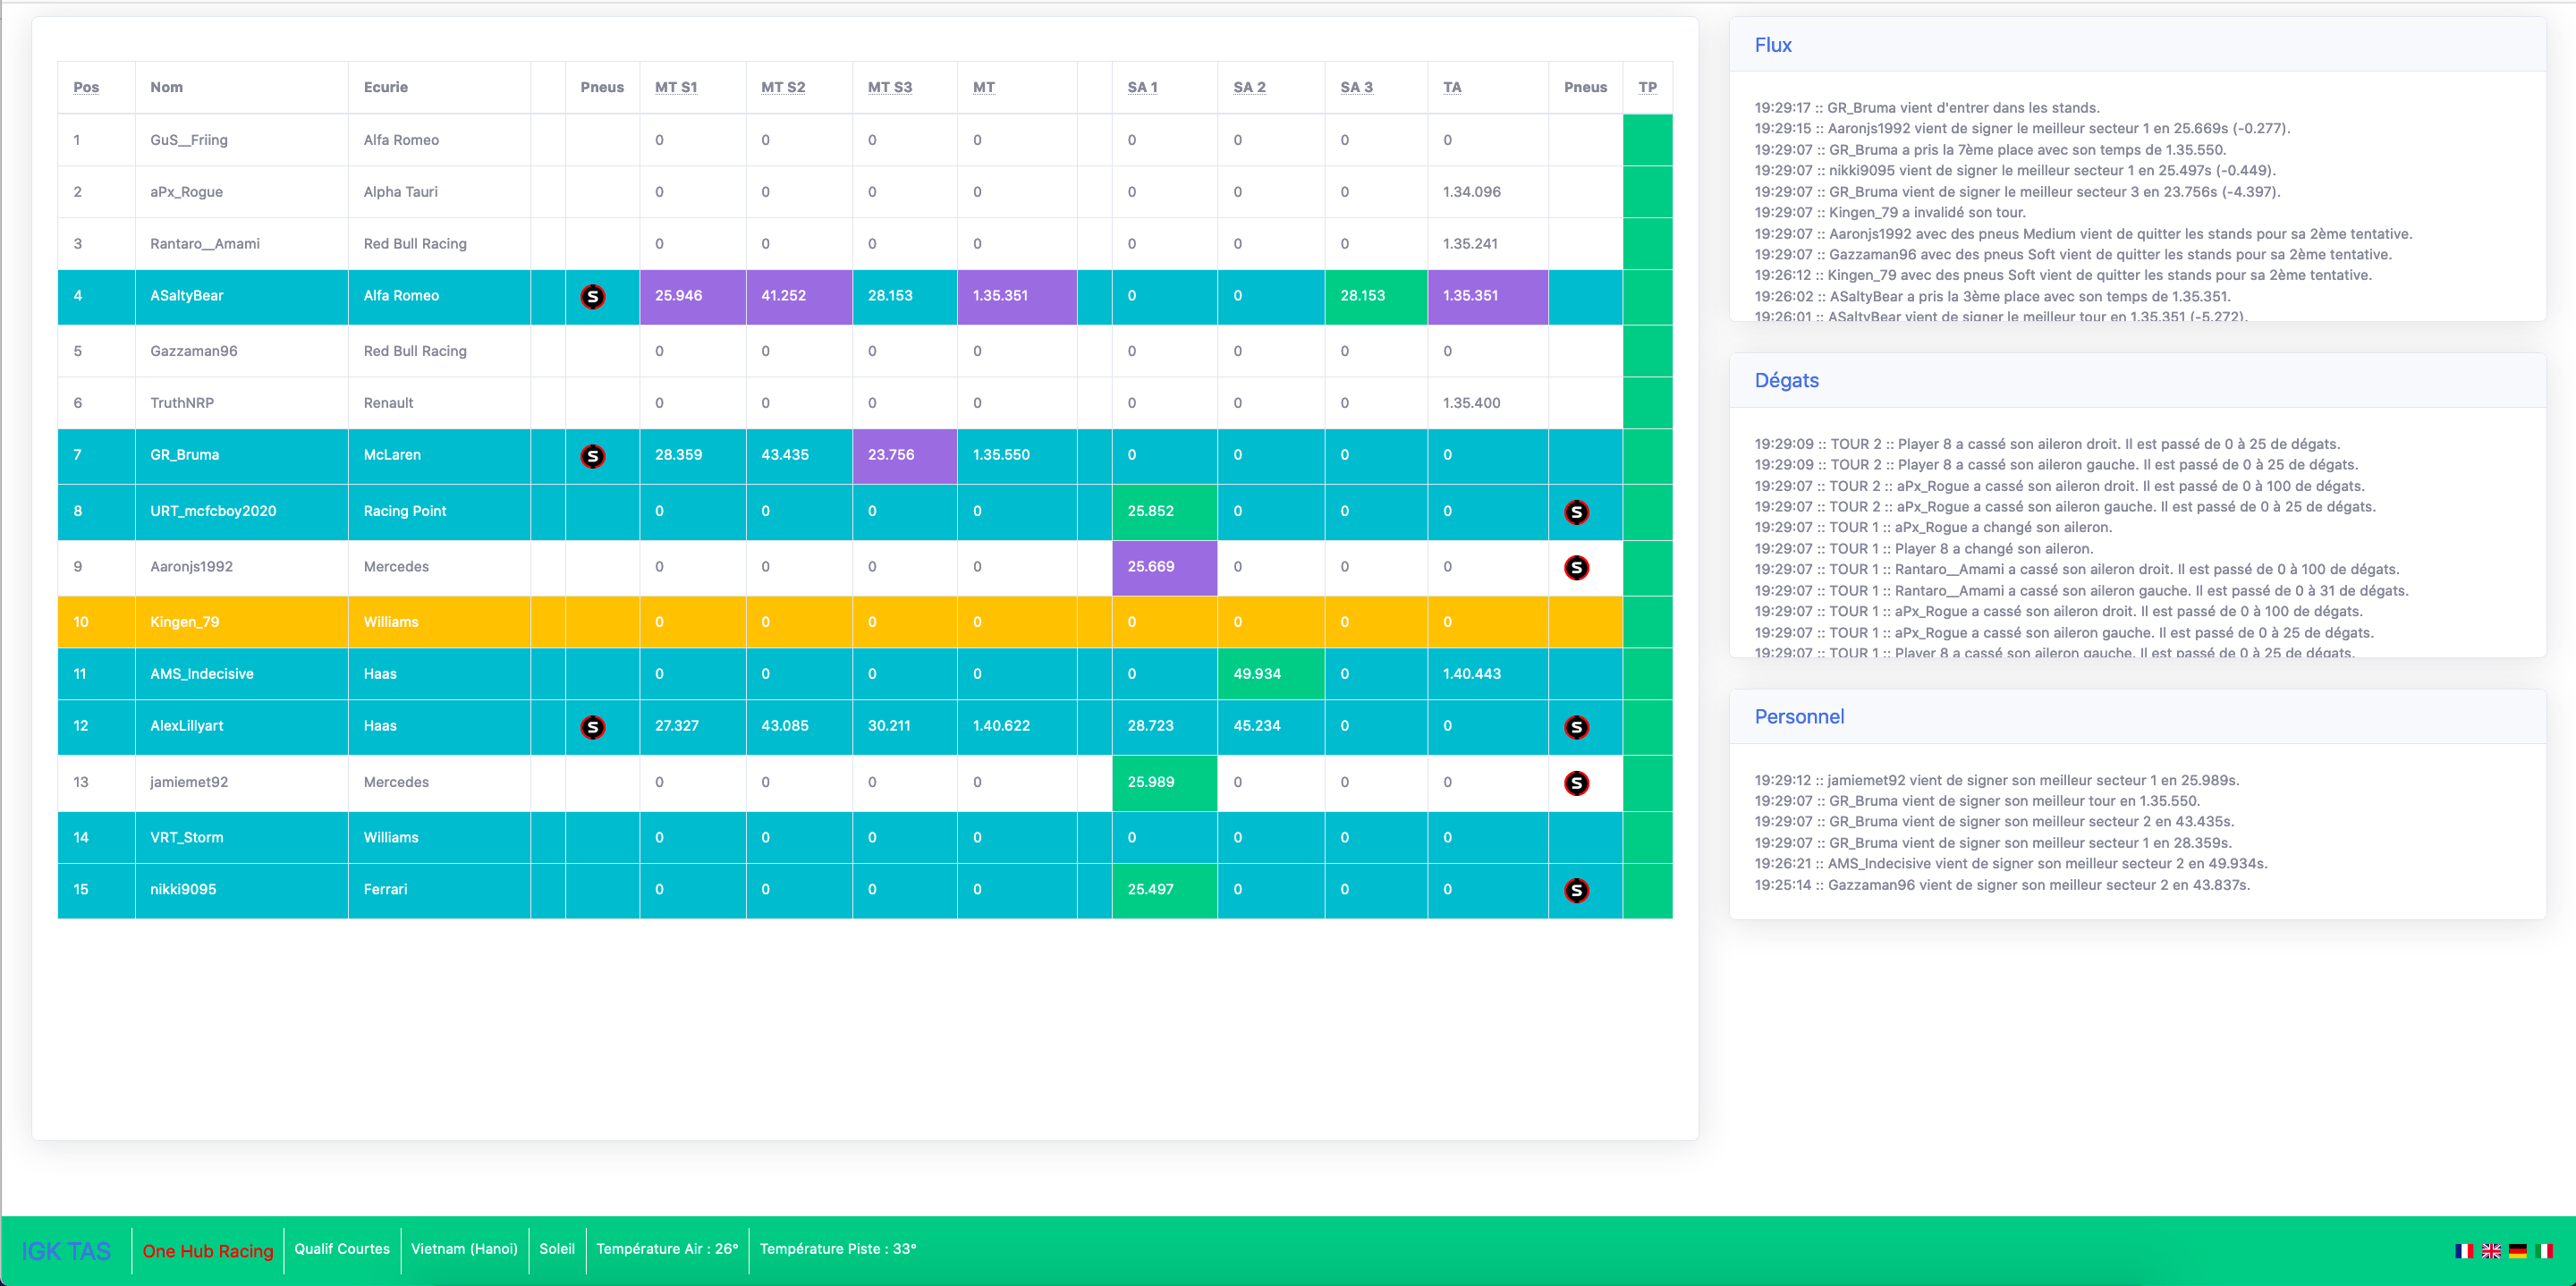Click soft tyre icon before AlexLillyart's 27.327 time
The height and width of the screenshot is (1286, 2576).
click(593, 727)
